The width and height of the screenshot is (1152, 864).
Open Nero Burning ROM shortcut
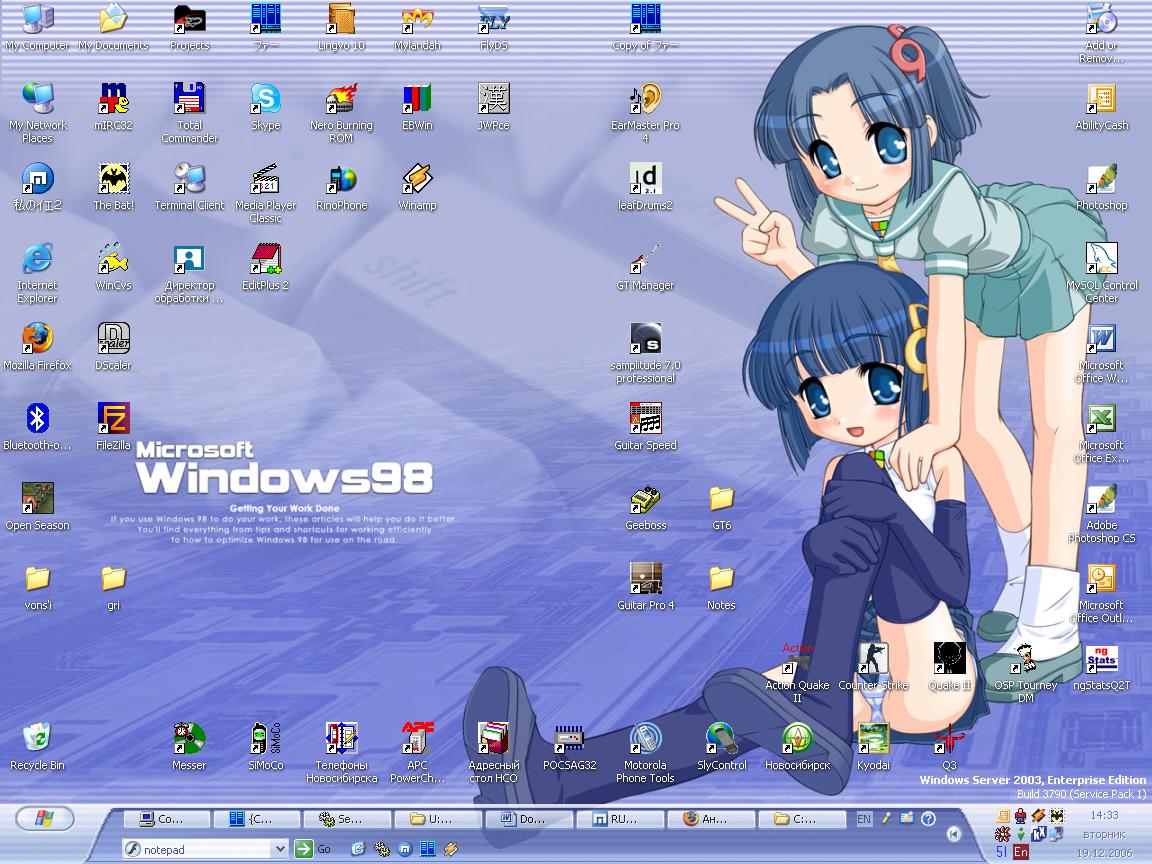click(341, 100)
